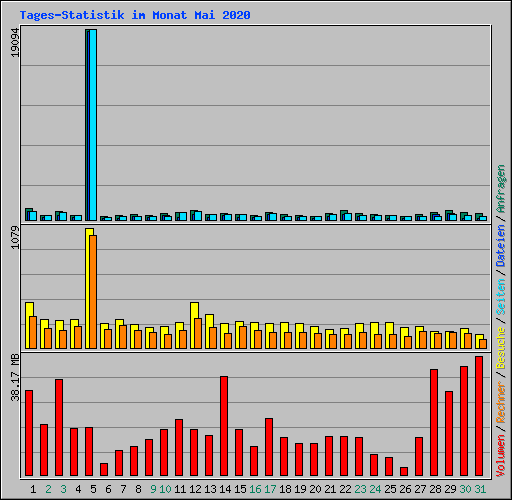Click the 38.17 MB axis value
Screen dimensions: 512x500
click(15, 378)
